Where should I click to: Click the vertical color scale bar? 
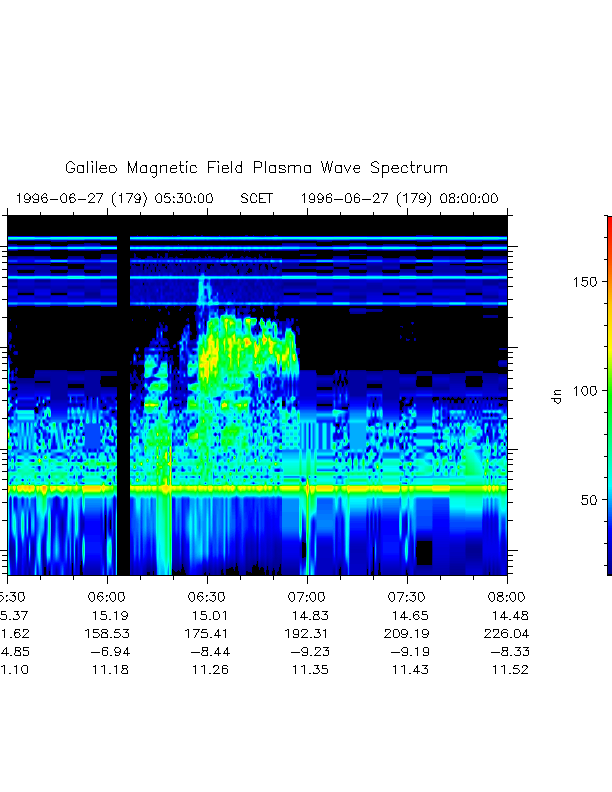609,395
